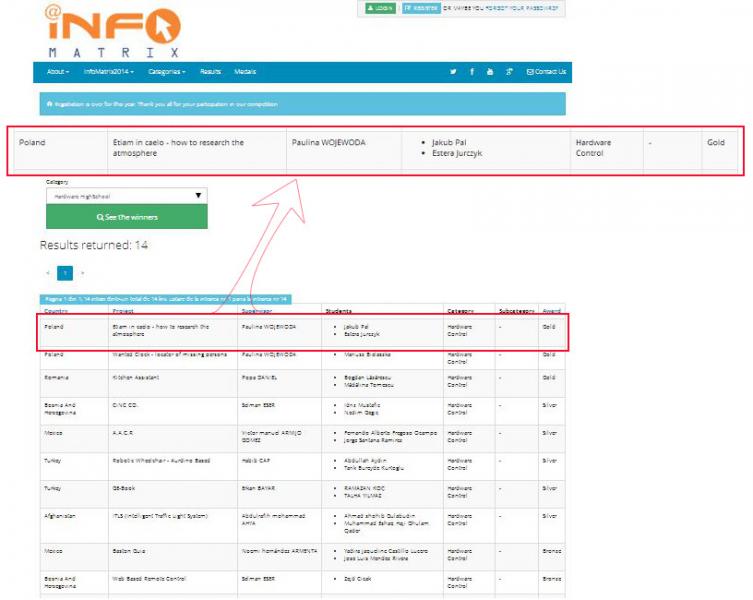Viewport: 753px width, 600px height.
Task: Click the InfoMatrix logo
Action: click(x=112, y=32)
